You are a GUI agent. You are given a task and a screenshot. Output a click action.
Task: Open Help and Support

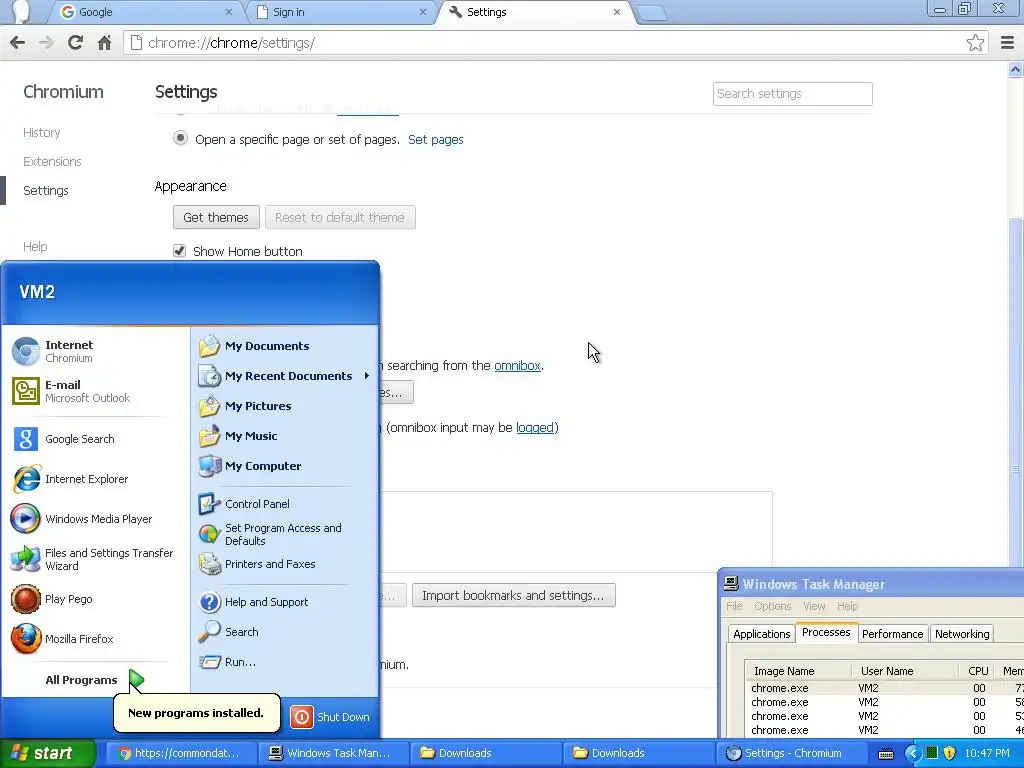pyautogui.click(x=284, y=602)
